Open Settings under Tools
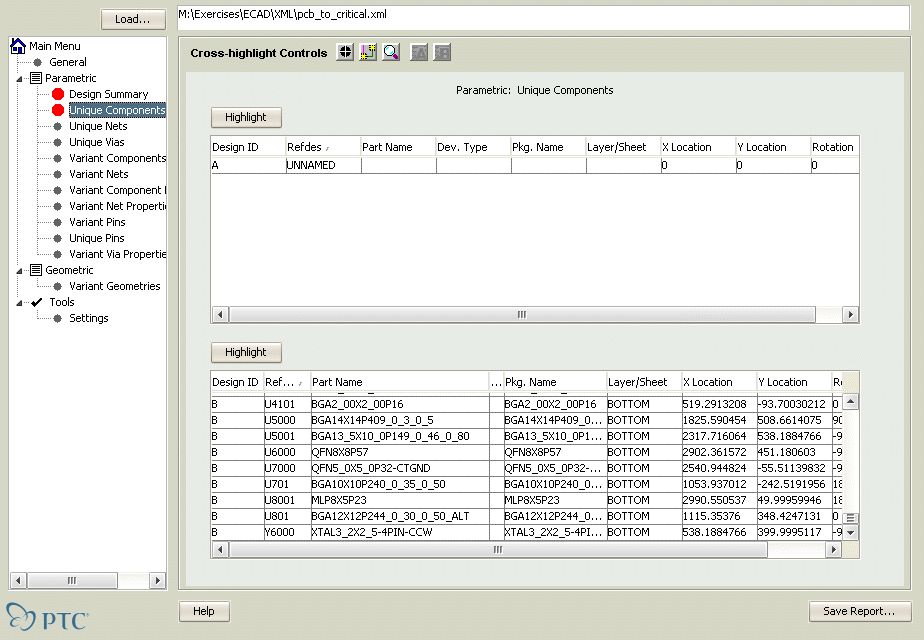The width and height of the screenshot is (924, 640). pos(88,318)
